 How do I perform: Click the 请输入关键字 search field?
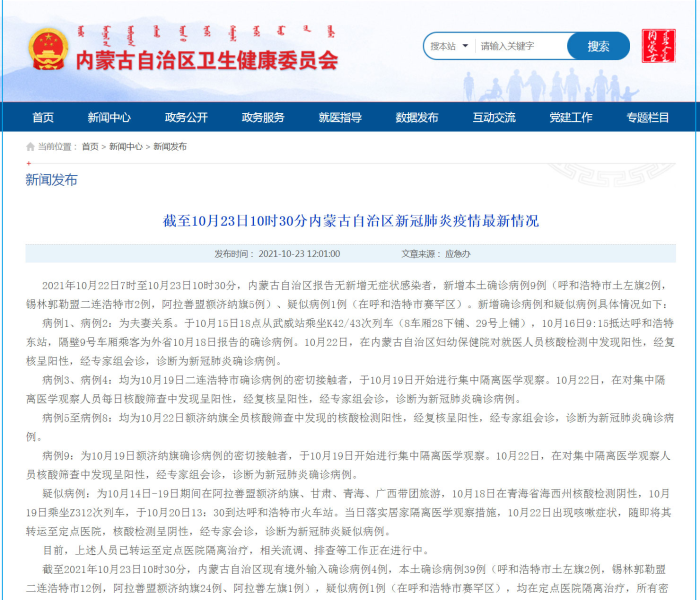520,46
